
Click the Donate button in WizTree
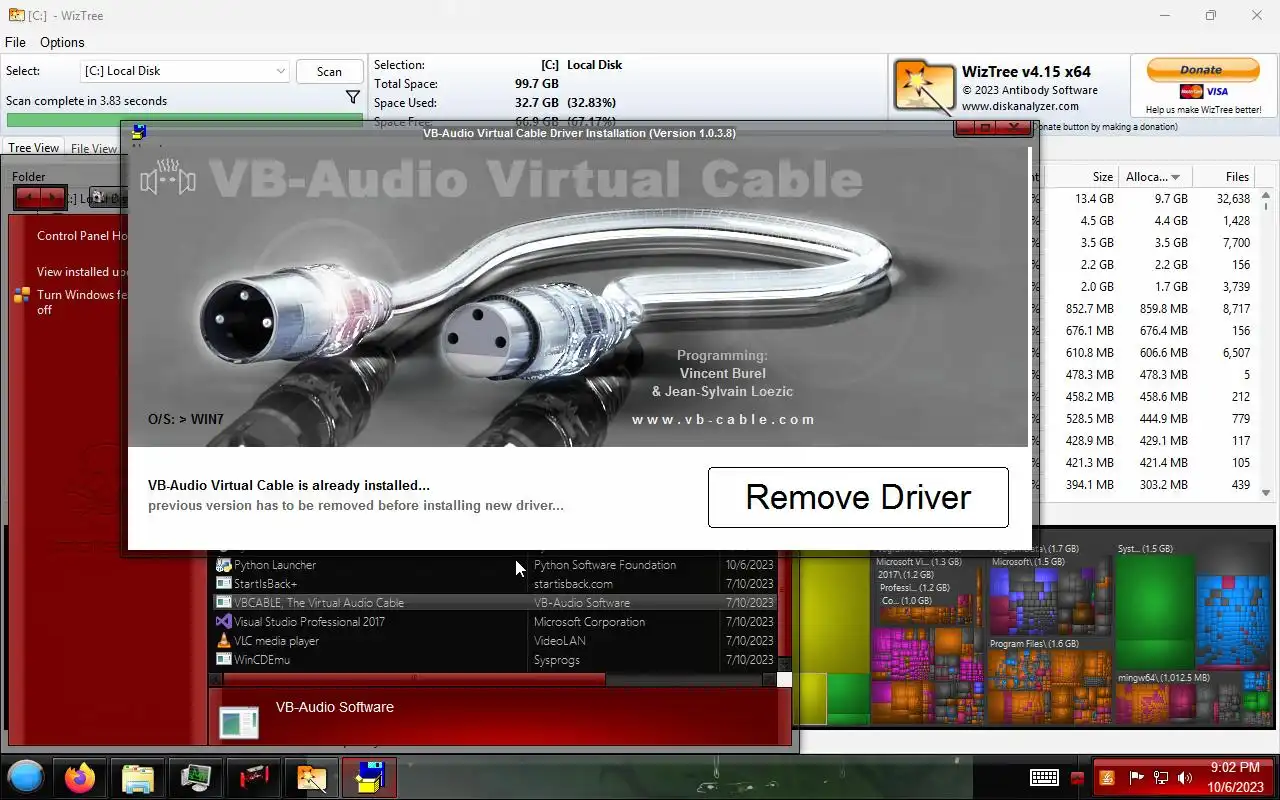point(1203,70)
